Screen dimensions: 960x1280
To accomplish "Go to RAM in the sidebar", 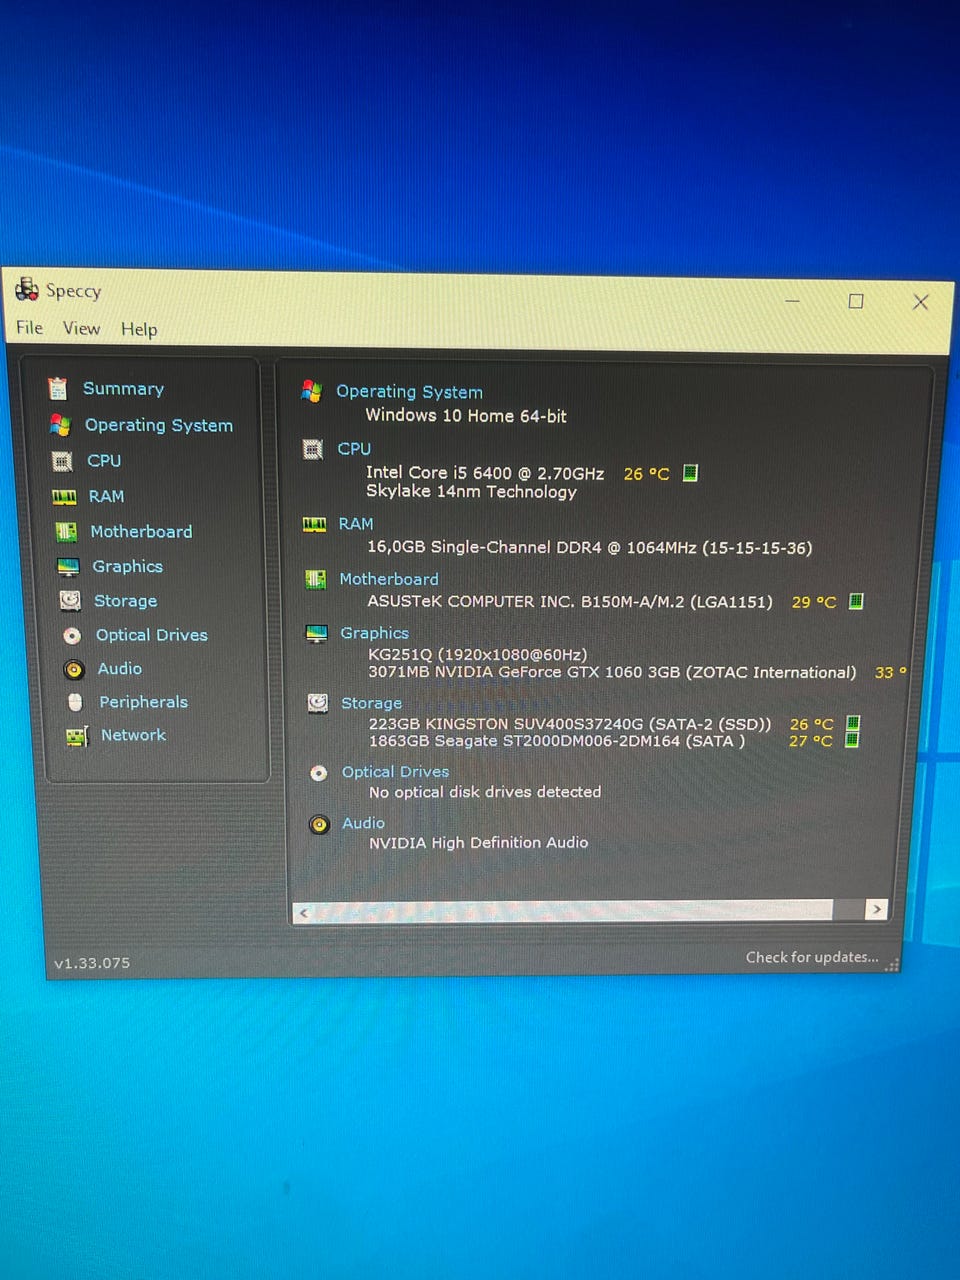I will pyautogui.click(x=107, y=496).
